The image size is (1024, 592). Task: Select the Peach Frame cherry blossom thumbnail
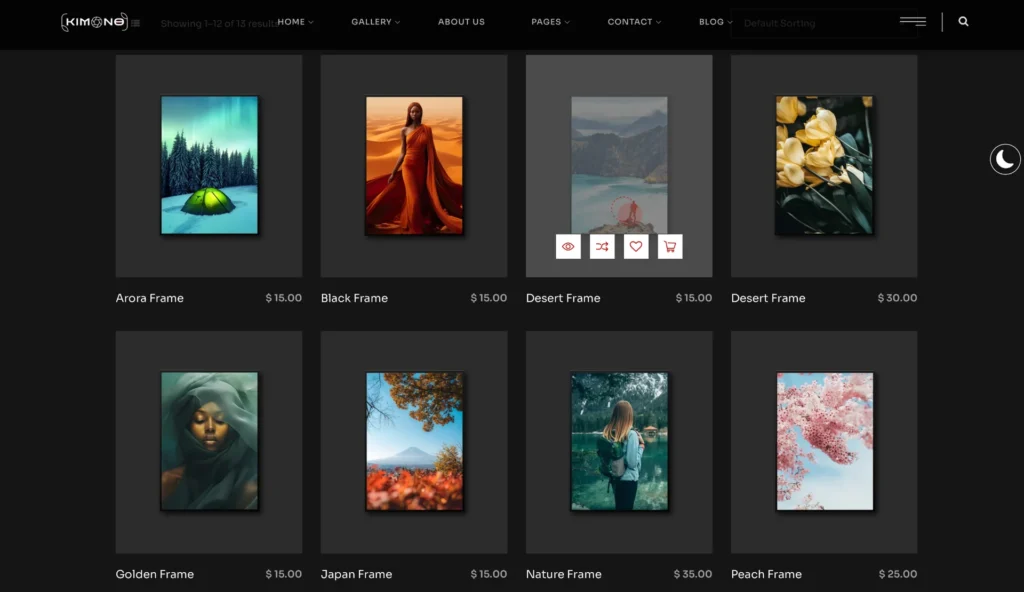click(824, 441)
